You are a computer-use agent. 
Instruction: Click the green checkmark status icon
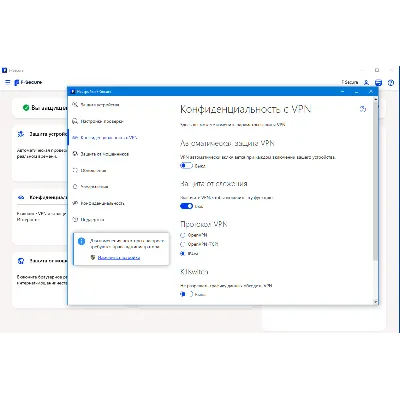coord(26,108)
